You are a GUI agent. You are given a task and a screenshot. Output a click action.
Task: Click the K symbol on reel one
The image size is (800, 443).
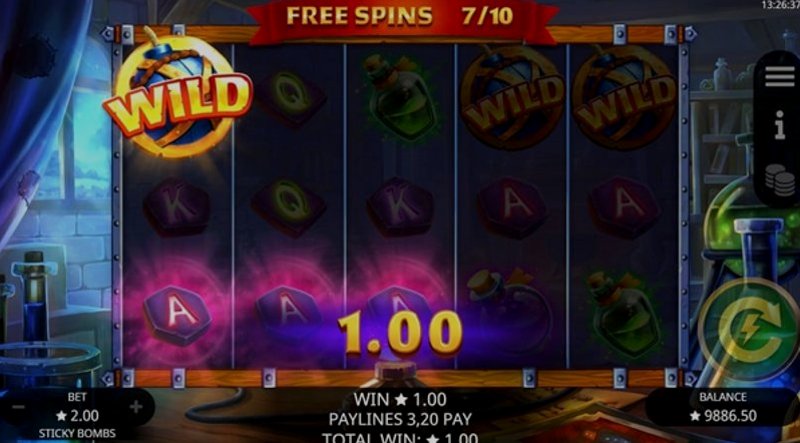coord(177,207)
